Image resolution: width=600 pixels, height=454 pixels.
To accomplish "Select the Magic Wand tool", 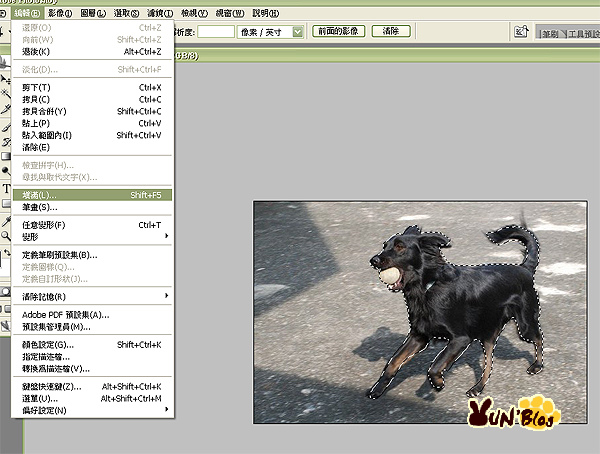I will point(5,93).
